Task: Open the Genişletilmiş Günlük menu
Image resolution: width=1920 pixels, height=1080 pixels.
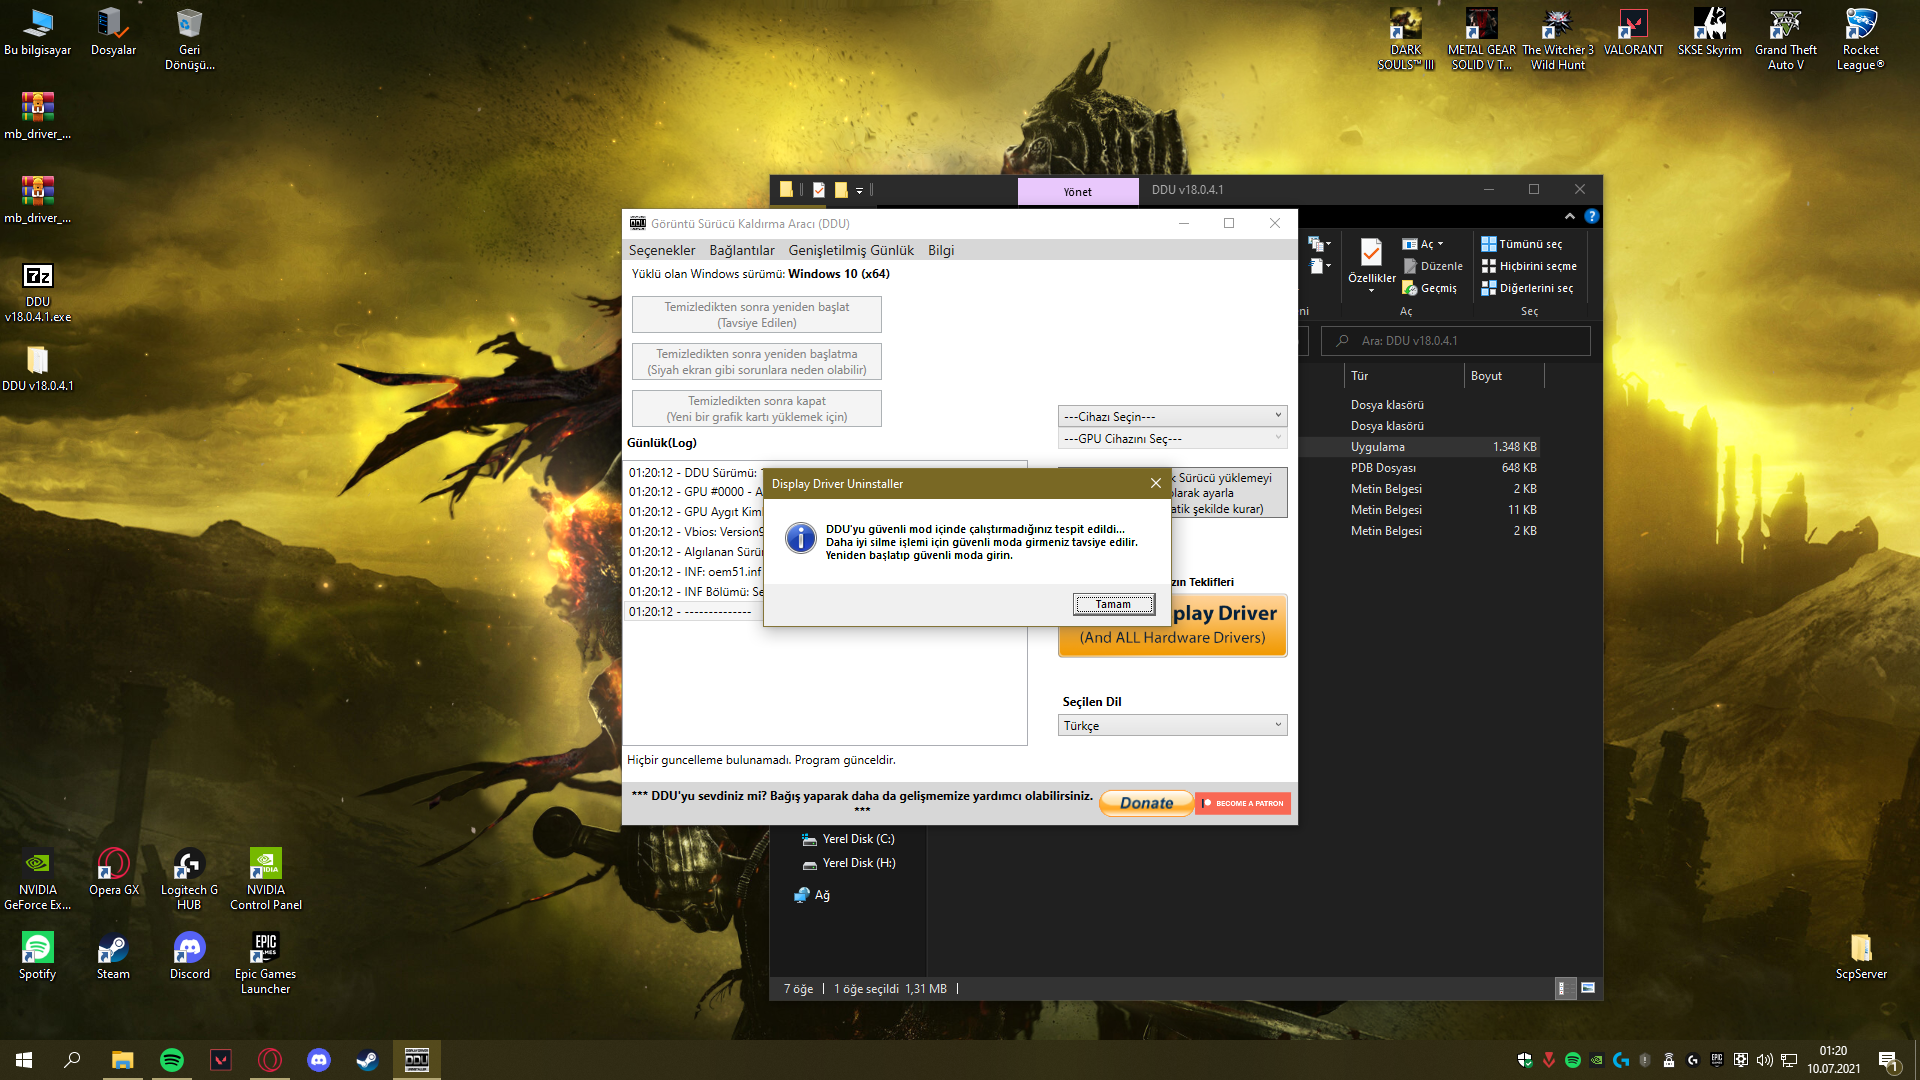Action: click(850, 250)
